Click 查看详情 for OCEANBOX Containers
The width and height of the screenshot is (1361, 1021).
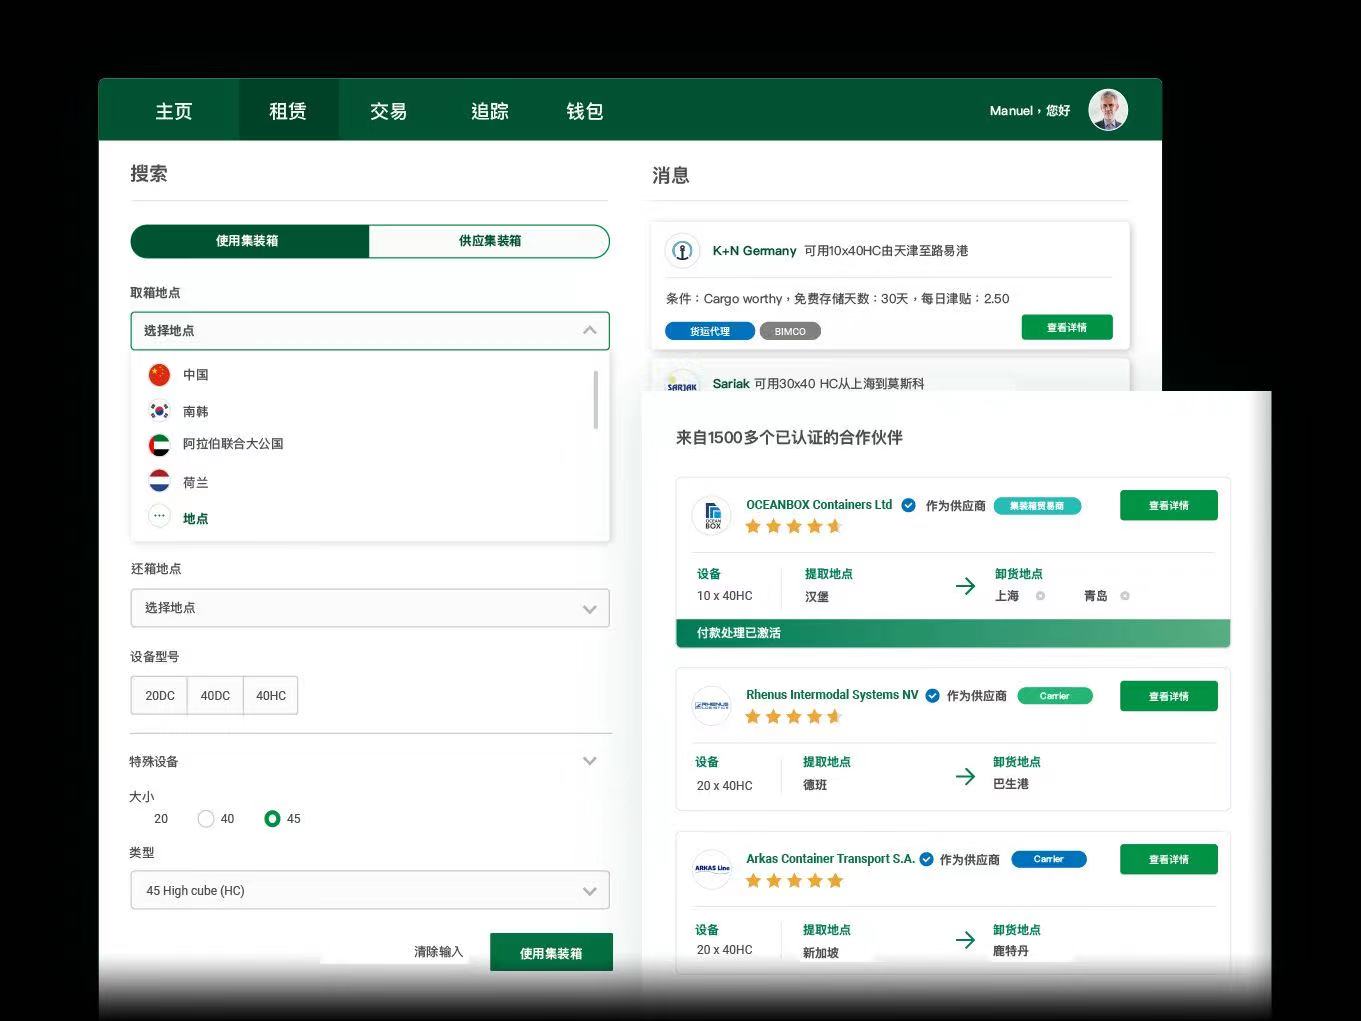[x=1168, y=505]
